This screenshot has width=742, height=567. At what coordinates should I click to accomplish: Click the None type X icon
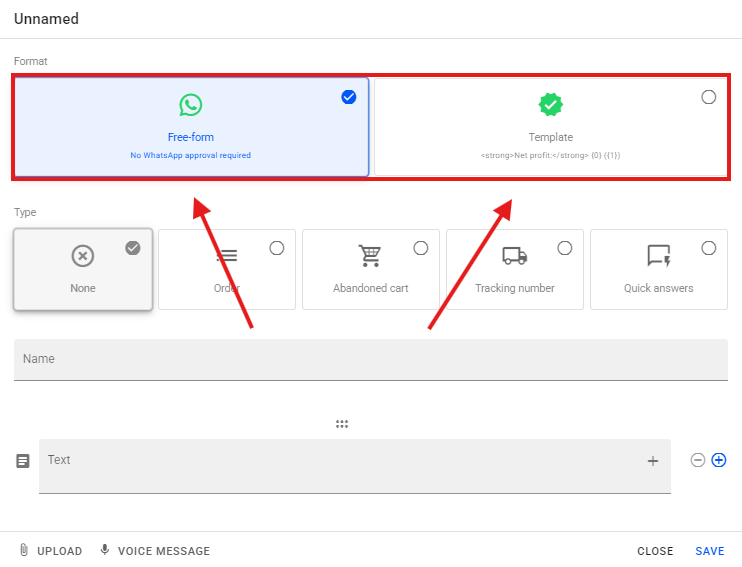coord(83,256)
